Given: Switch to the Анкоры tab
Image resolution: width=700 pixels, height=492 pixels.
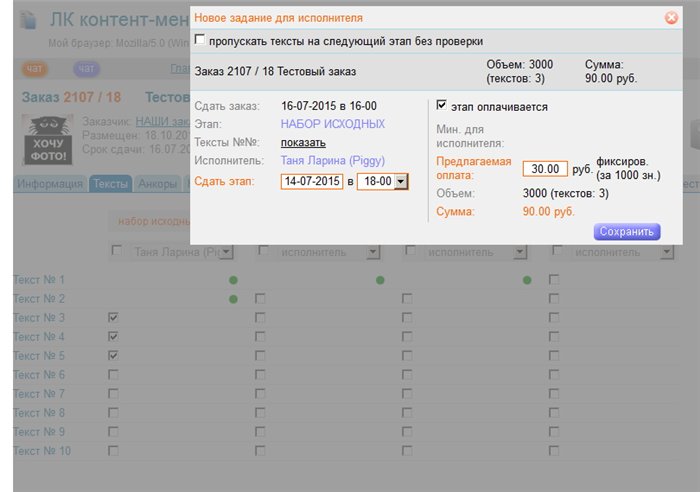Looking at the screenshot, I should [x=157, y=184].
